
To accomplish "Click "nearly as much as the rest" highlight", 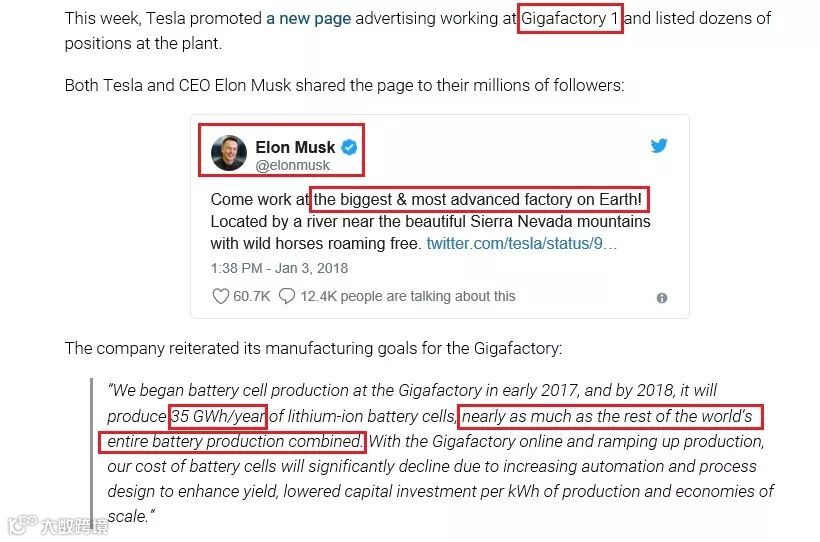I will point(608,415).
